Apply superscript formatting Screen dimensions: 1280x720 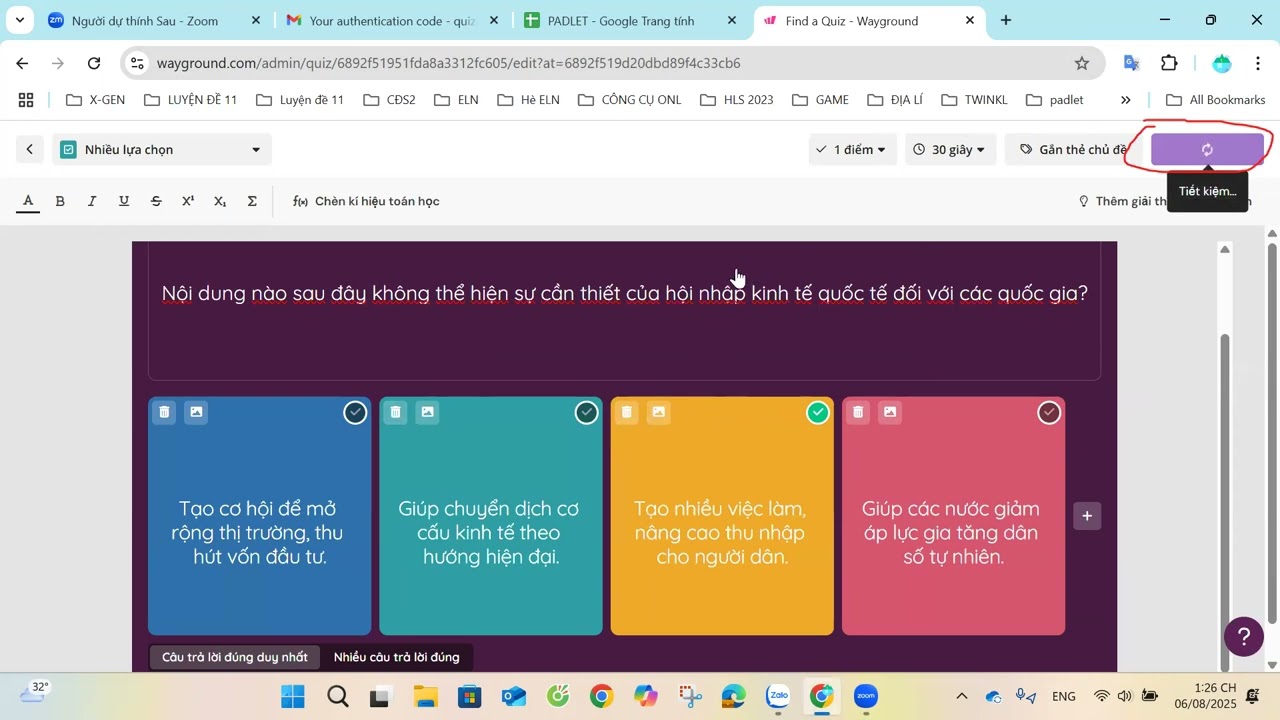(x=188, y=201)
